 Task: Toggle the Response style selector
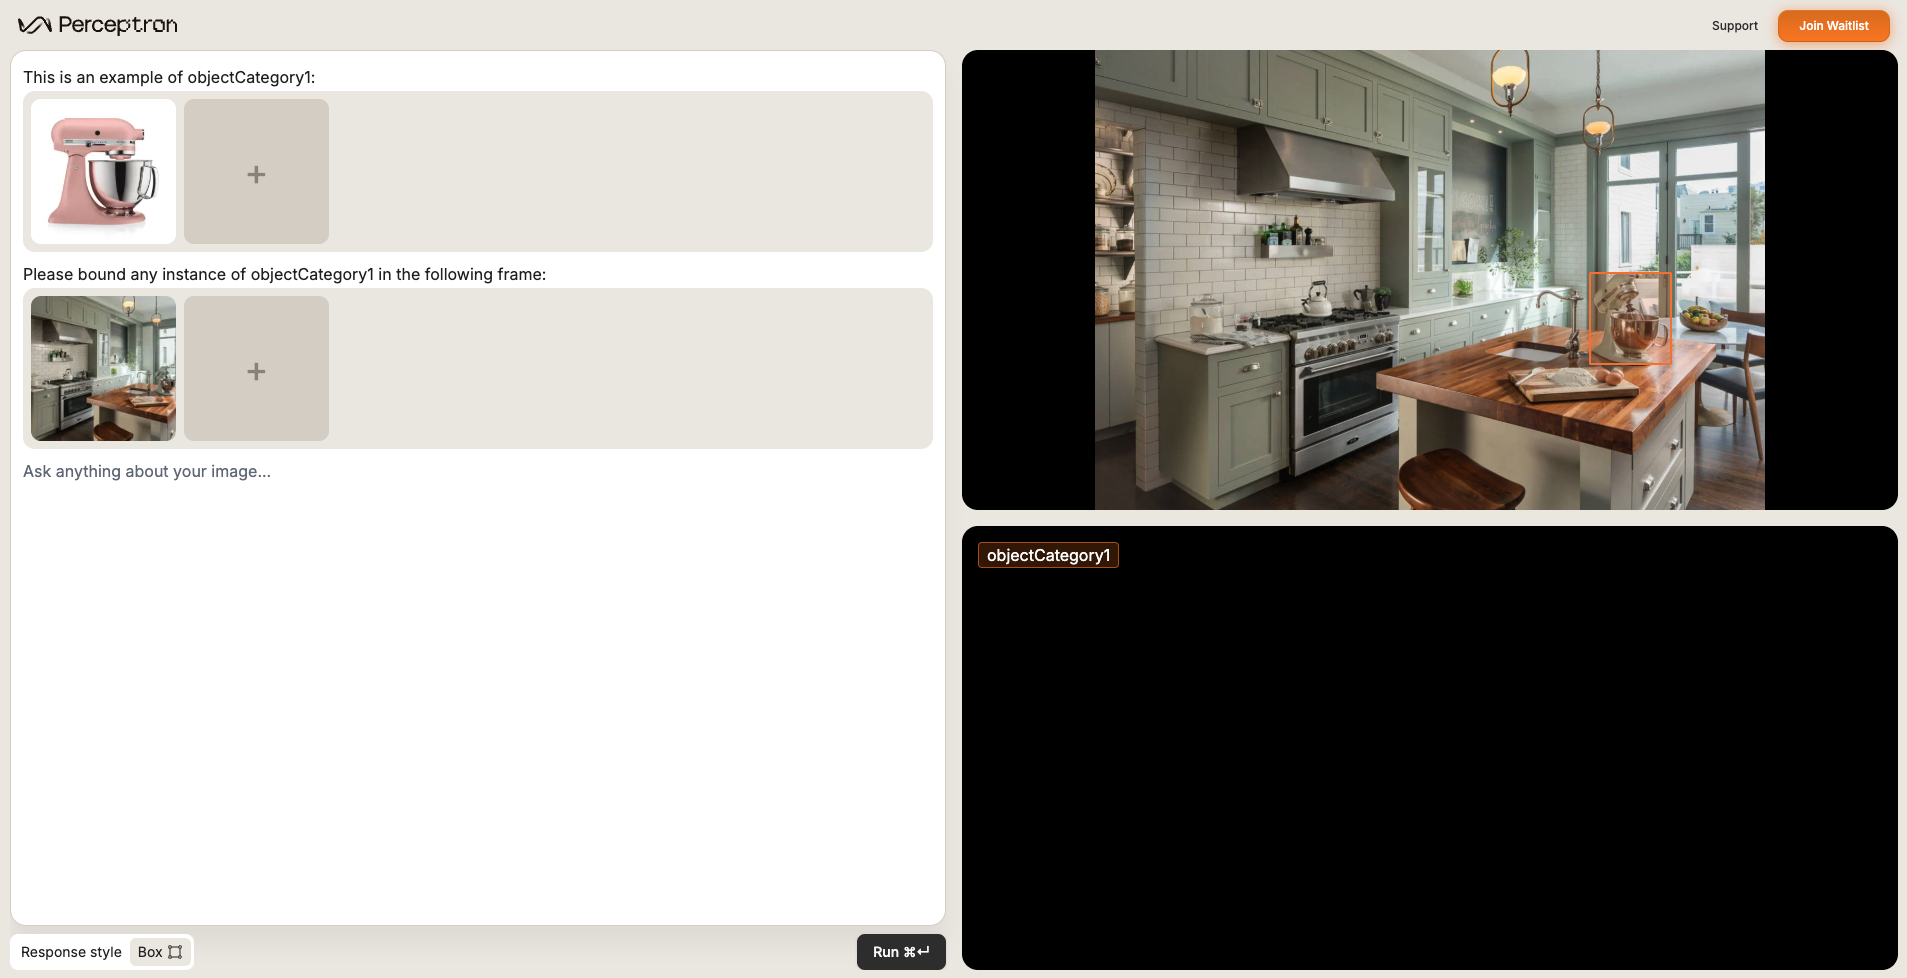click(71, 952)
